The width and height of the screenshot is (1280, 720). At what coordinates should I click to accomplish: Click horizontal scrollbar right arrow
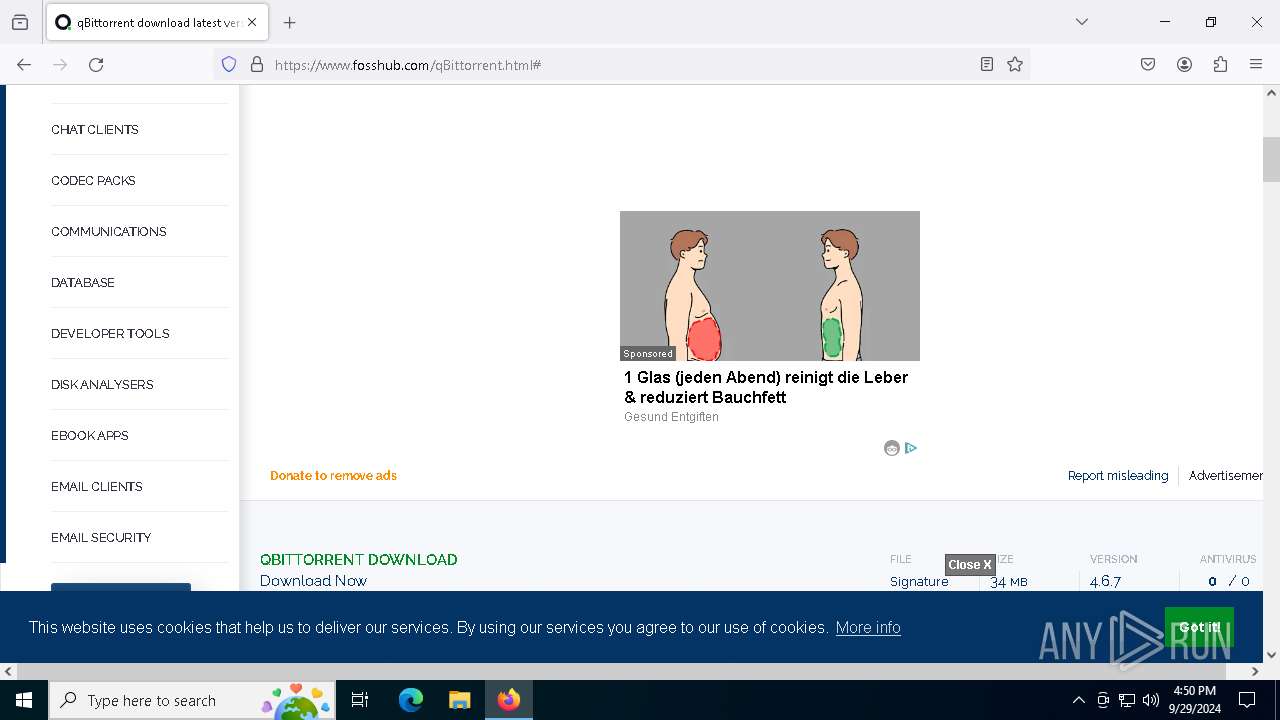click(x=1255, y=672)
